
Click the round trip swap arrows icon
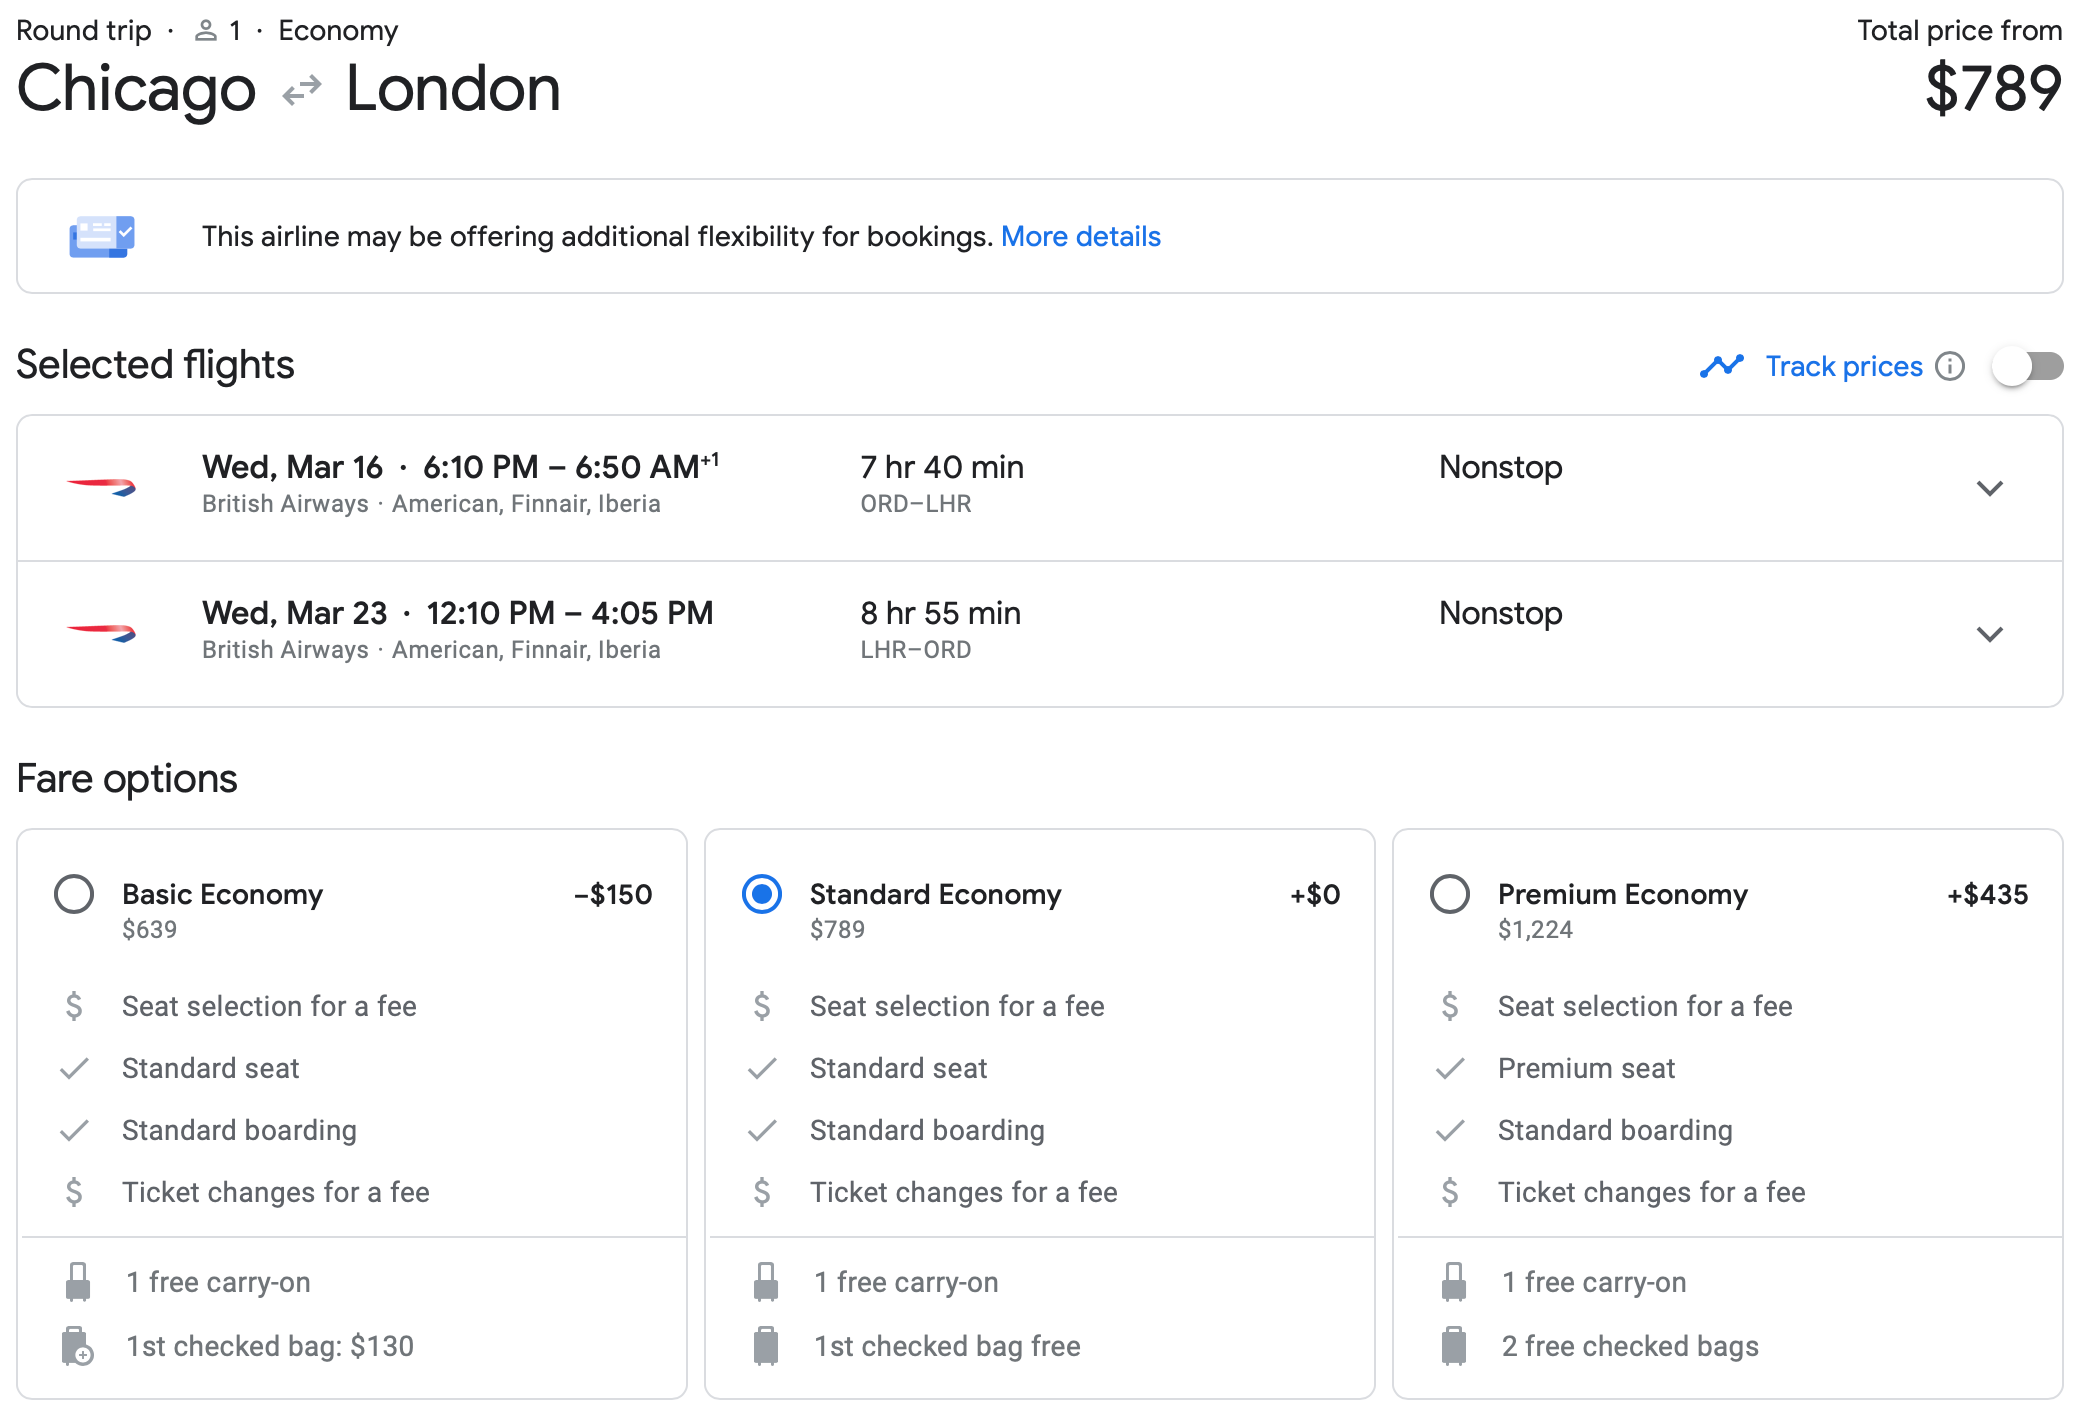pos(301,91)
